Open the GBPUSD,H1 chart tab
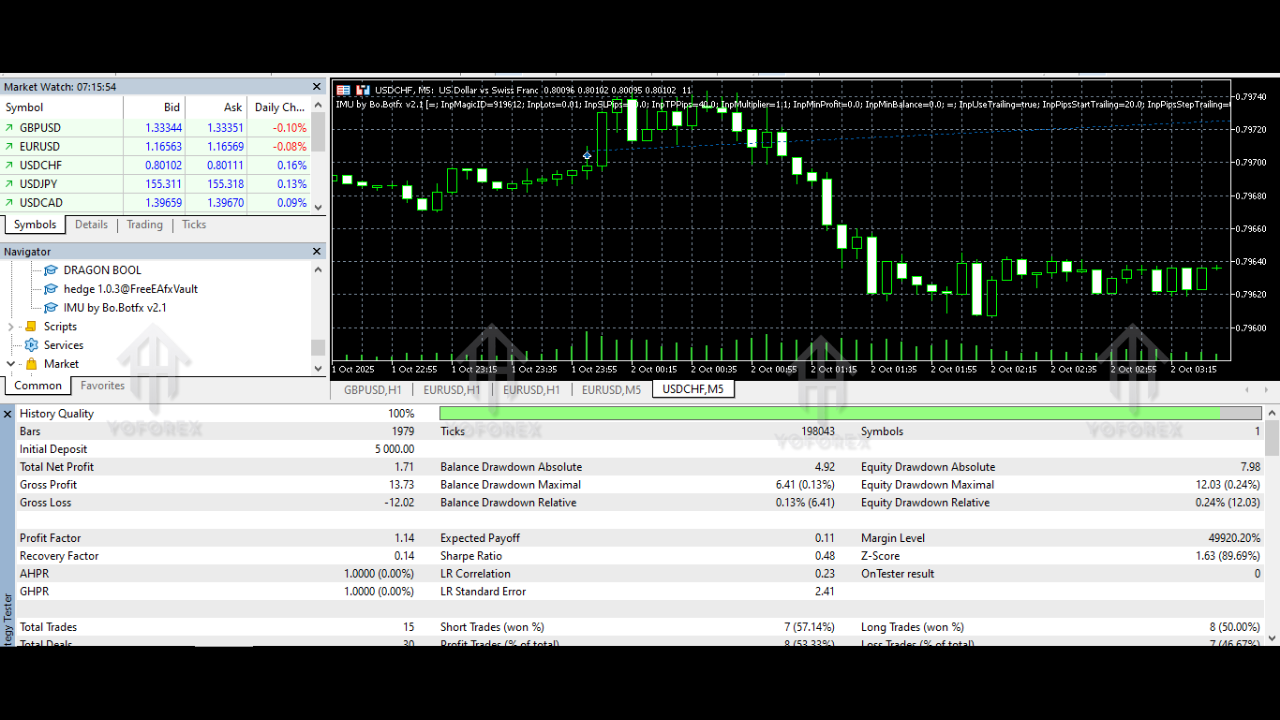This screenshot has height=720, width=1280. [x=372, y=390]
